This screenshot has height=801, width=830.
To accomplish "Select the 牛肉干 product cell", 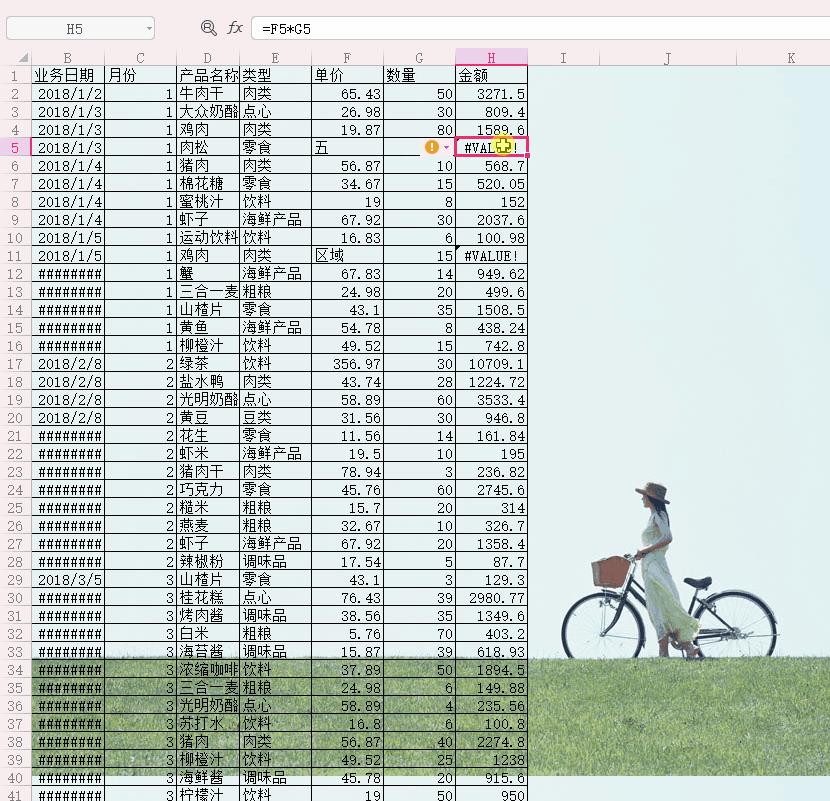I will coord(208,94).
